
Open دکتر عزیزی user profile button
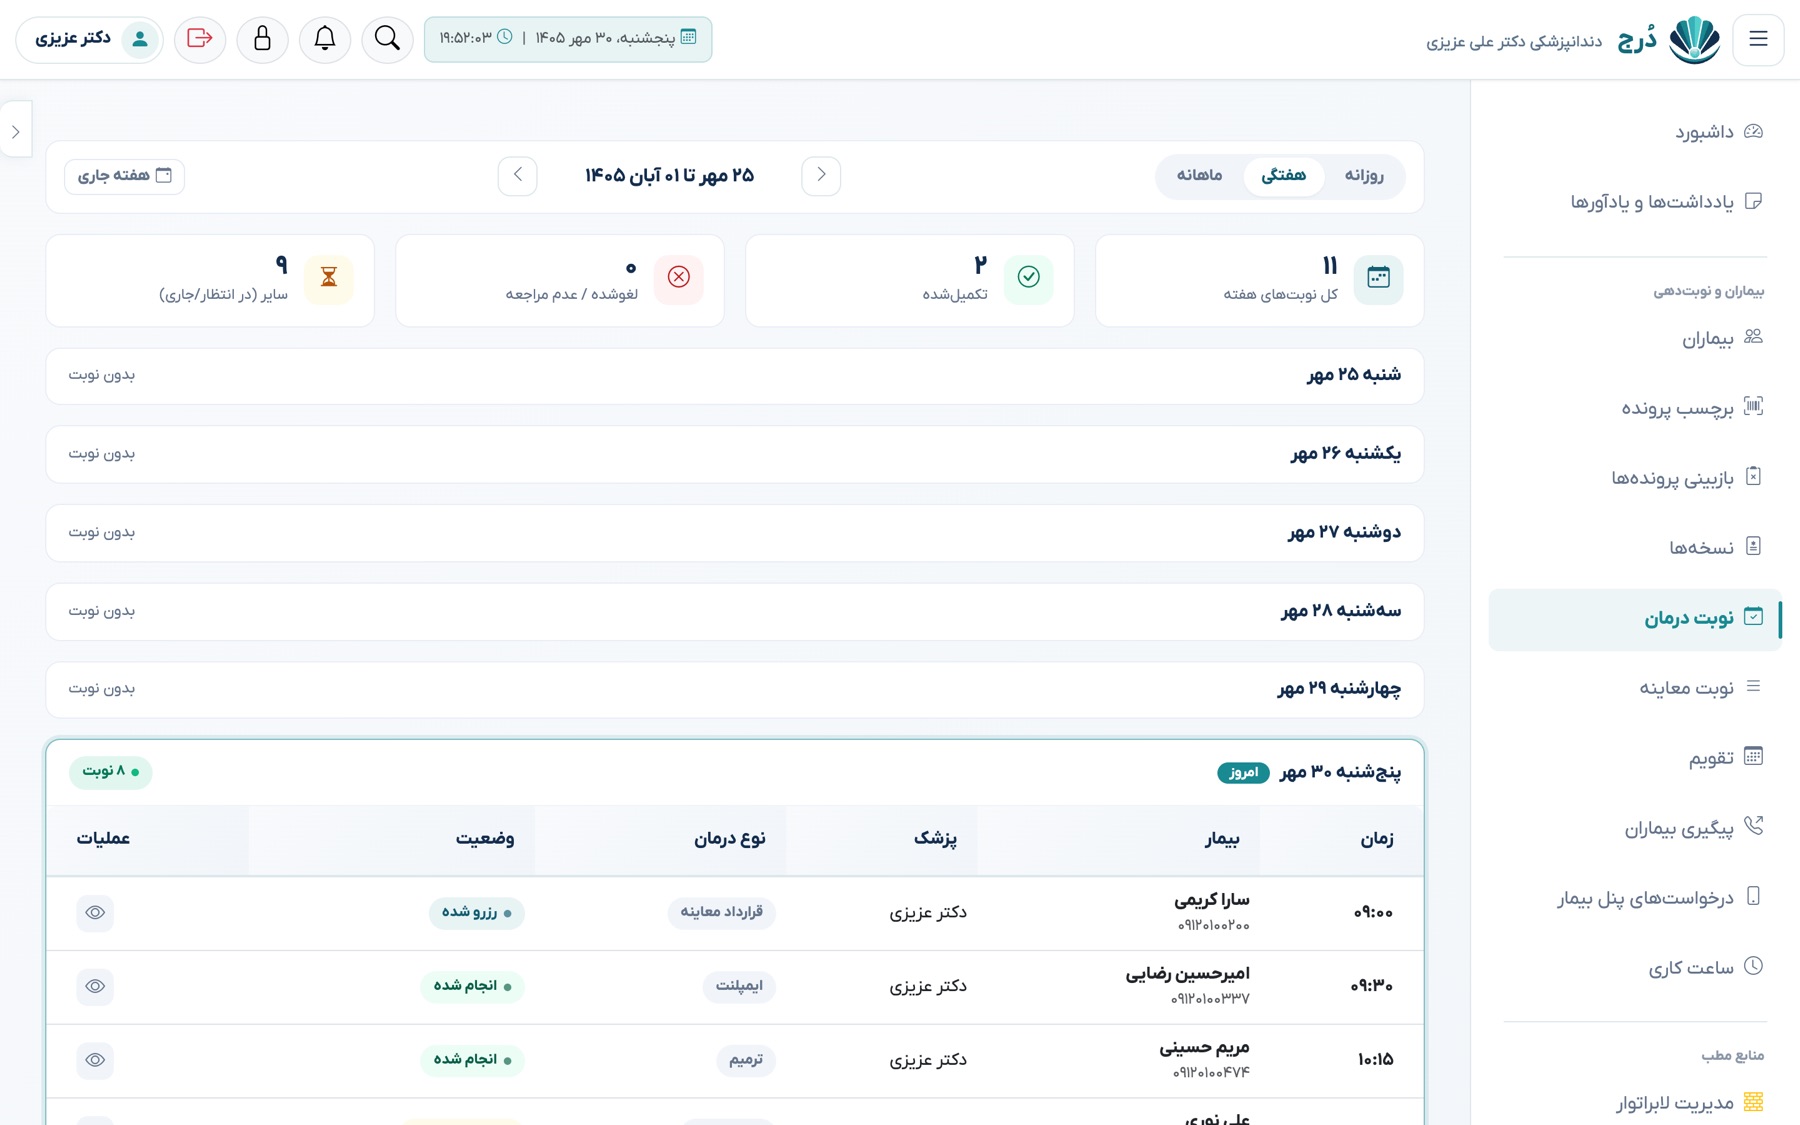click(x=90, y=39)
